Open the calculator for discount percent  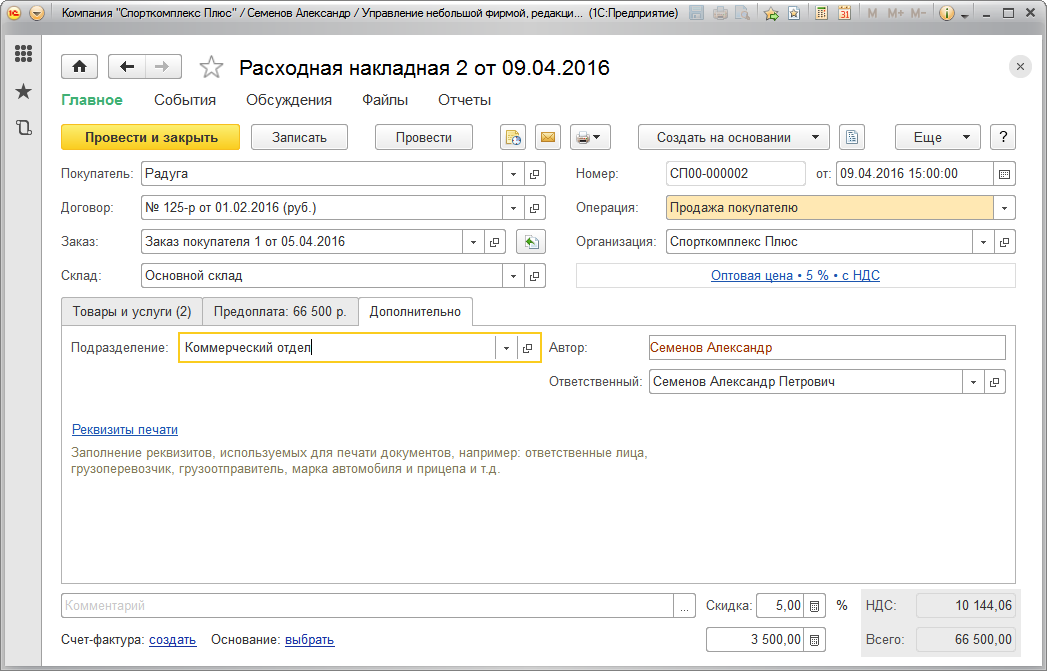[816, 606]
